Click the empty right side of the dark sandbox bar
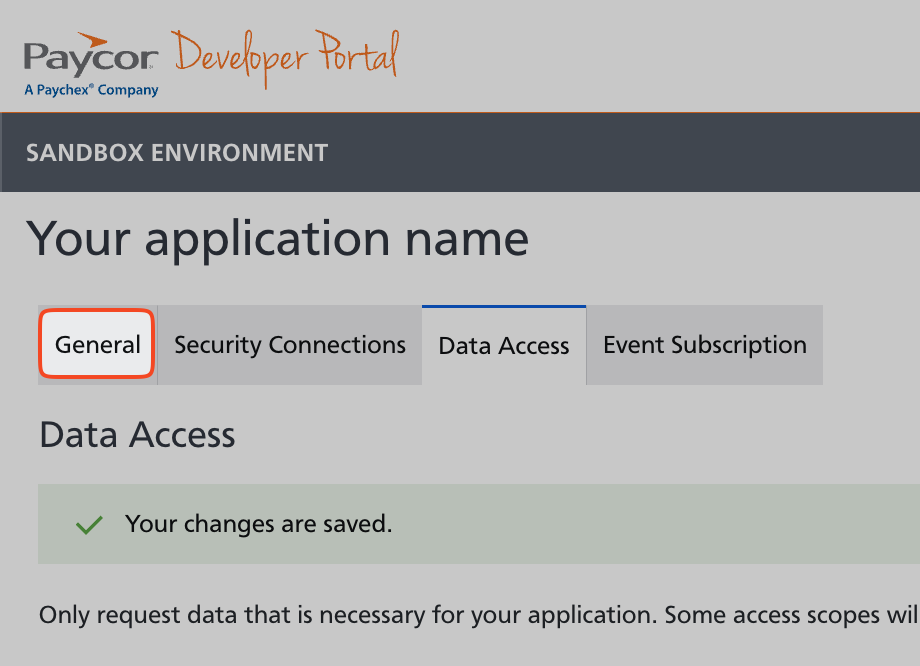The image size is (920, 666). [x=650, y=153]
